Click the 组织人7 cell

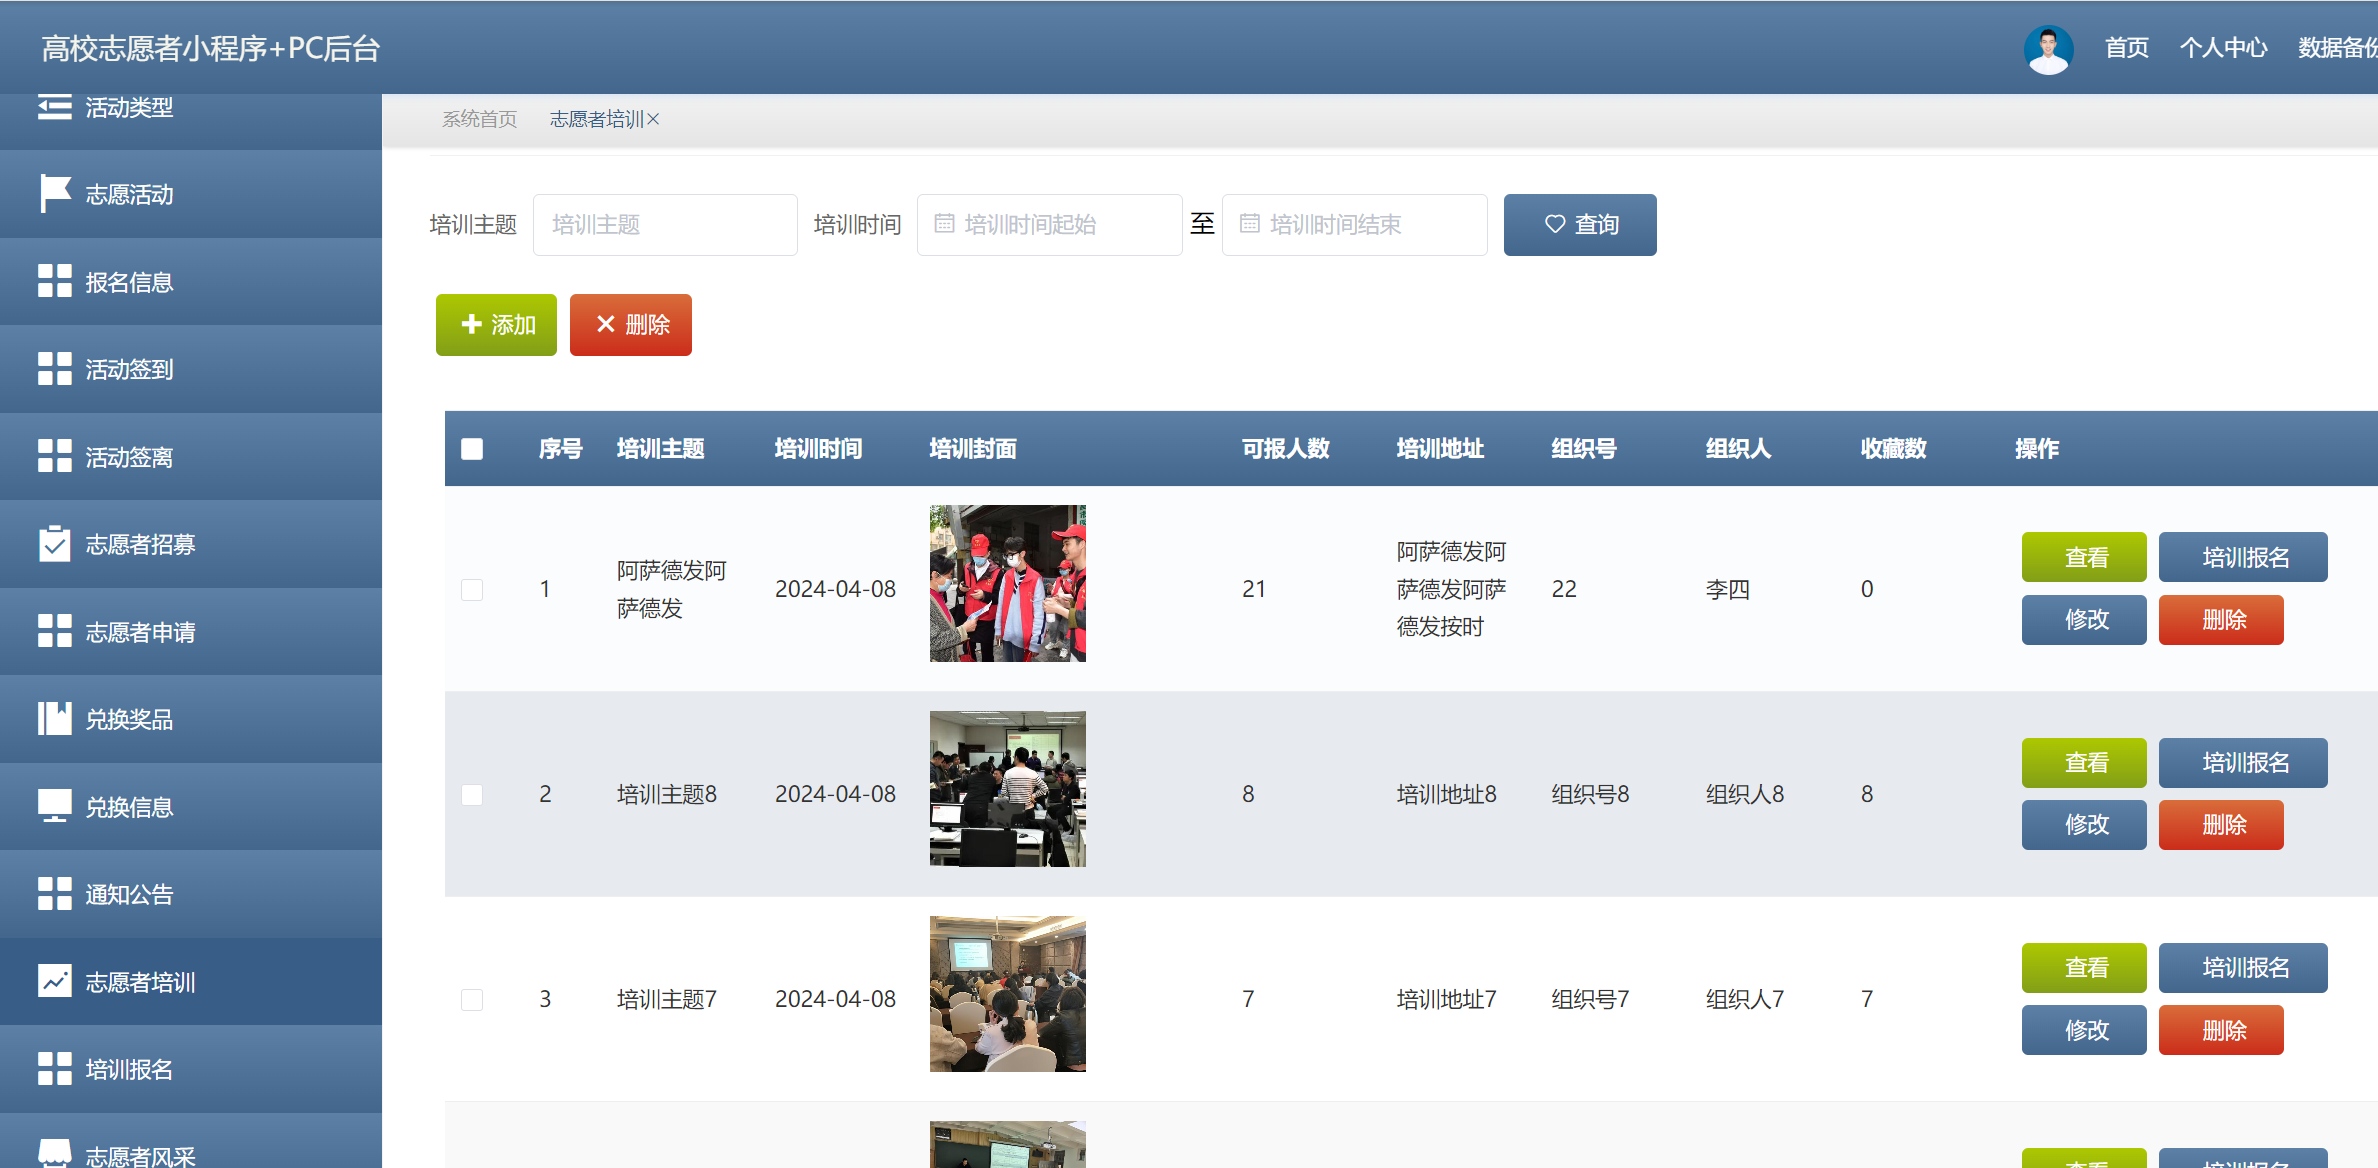coord(1744,999)
